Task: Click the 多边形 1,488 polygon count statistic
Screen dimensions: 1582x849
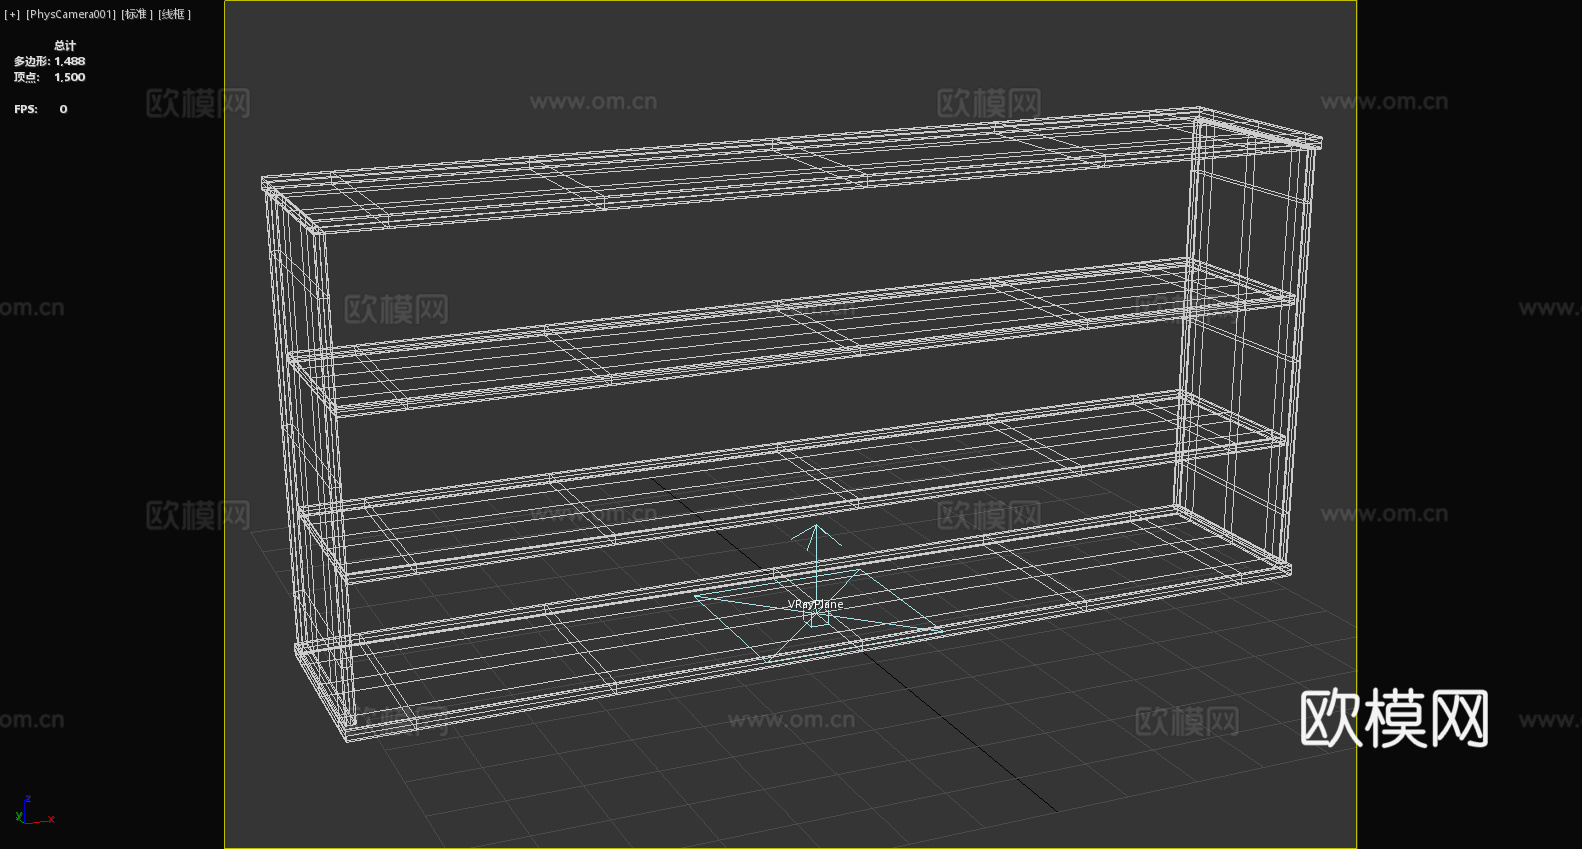Action: 49,61
